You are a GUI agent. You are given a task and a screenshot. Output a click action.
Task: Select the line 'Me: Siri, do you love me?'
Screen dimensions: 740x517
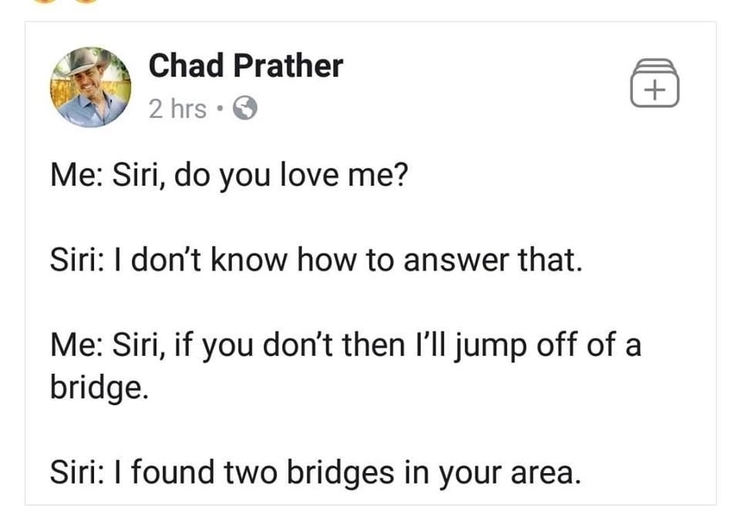click(228, 175)
